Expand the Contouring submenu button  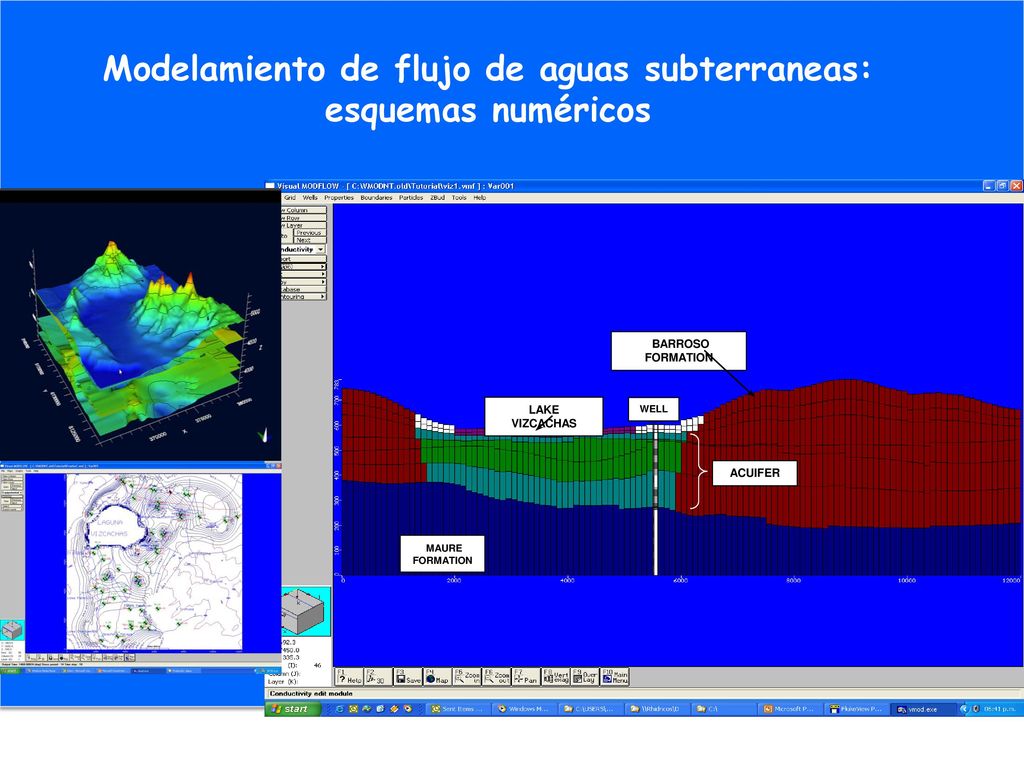pos(304,296)
